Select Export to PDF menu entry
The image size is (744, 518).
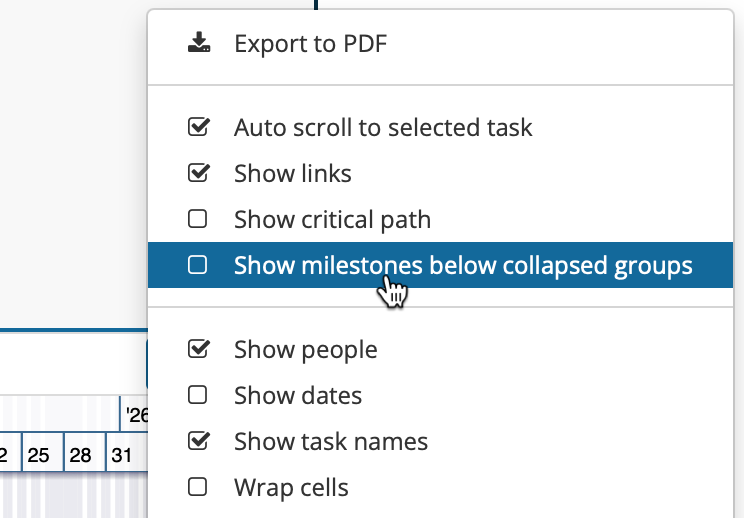pos(310,43)
